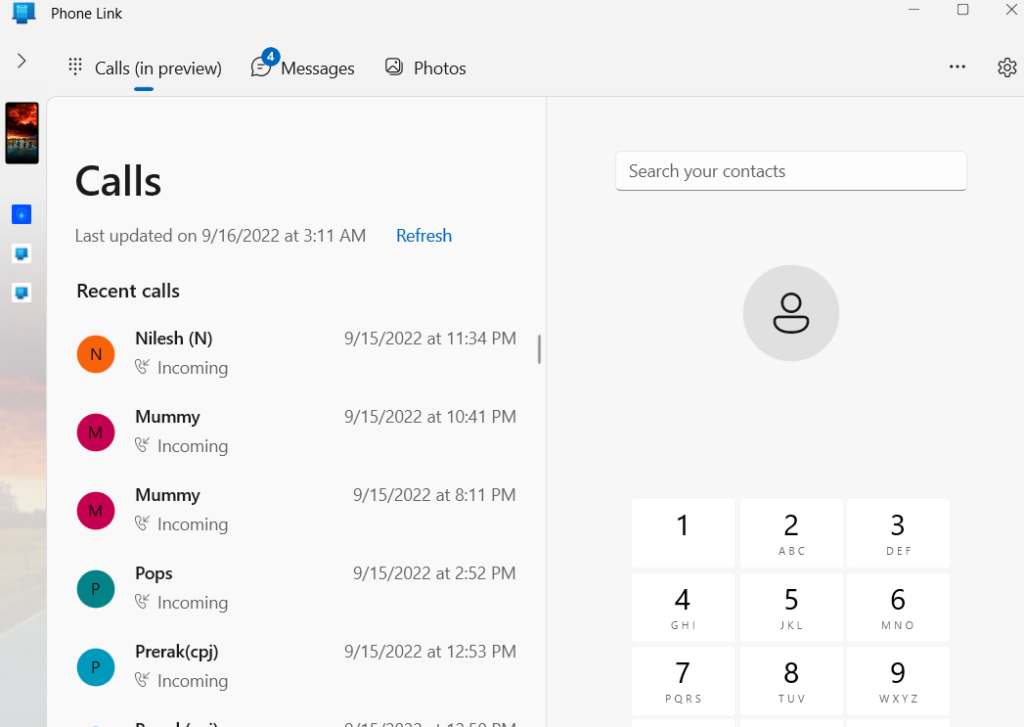
Task: Open the three-dot more options menu
Action: click(x=957, y=67)
